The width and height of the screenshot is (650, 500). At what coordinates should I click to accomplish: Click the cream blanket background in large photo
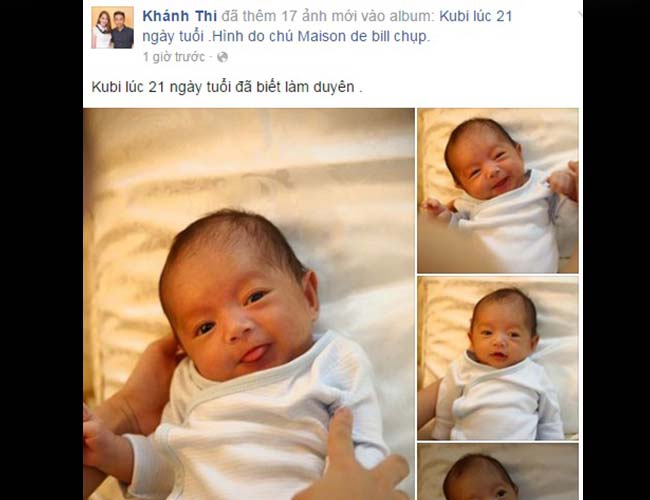249,166
